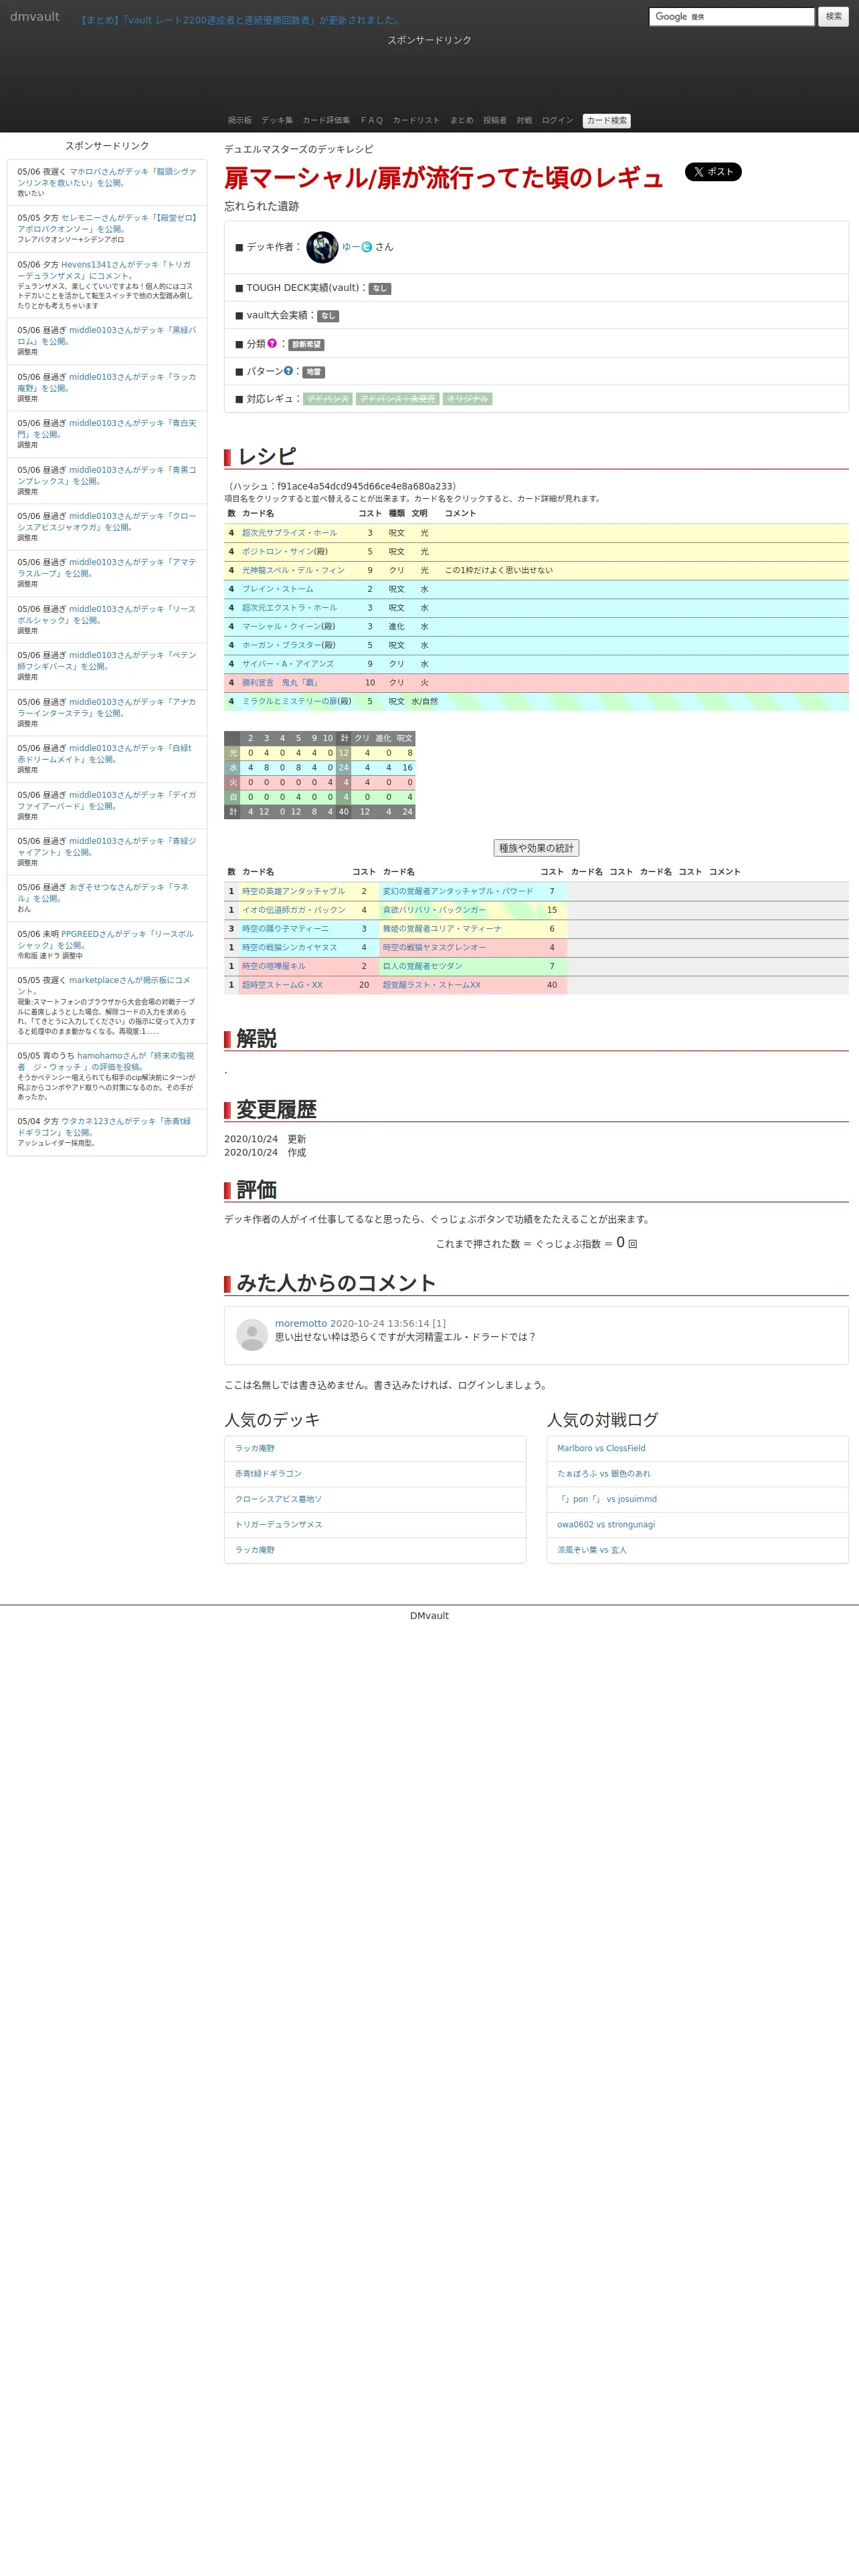Image resolution: width=859 pixels, height=2576 pixels.
Task: Click the dmvault site logo
Action: coord(35,17)
